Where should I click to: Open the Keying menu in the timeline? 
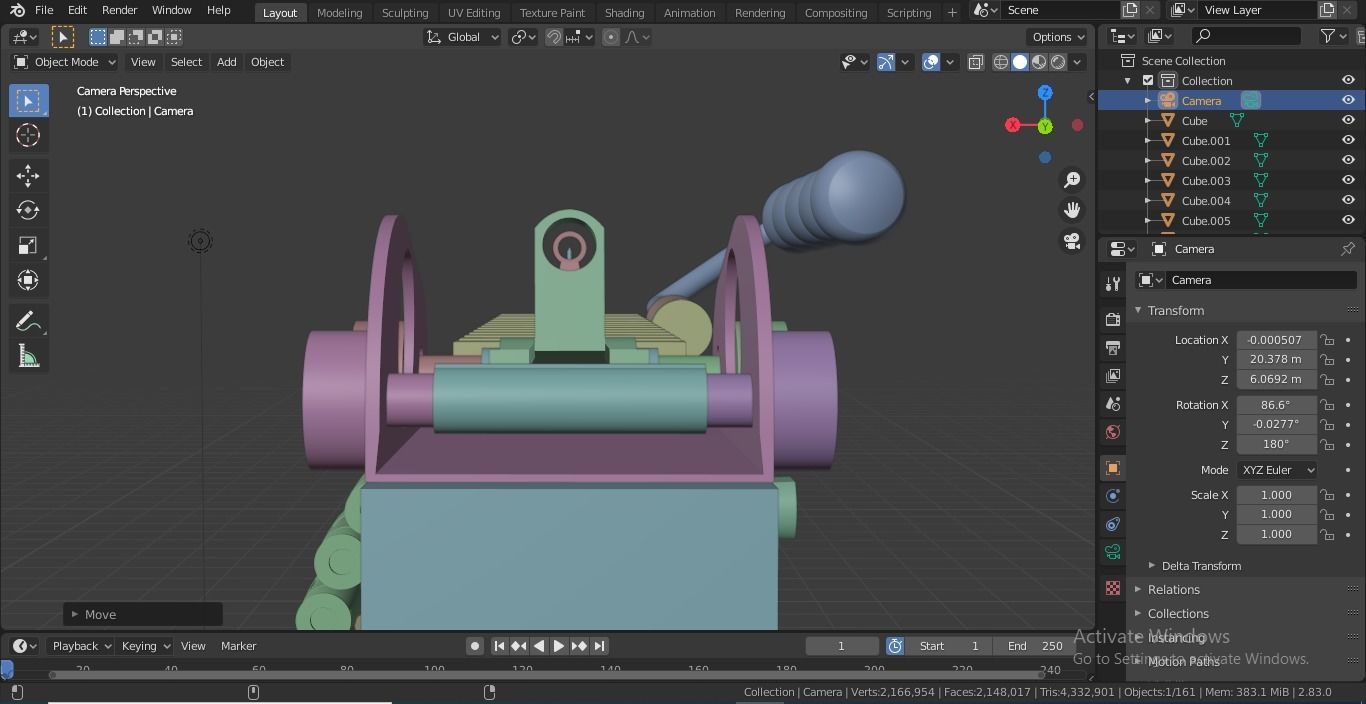coord(145,646)
